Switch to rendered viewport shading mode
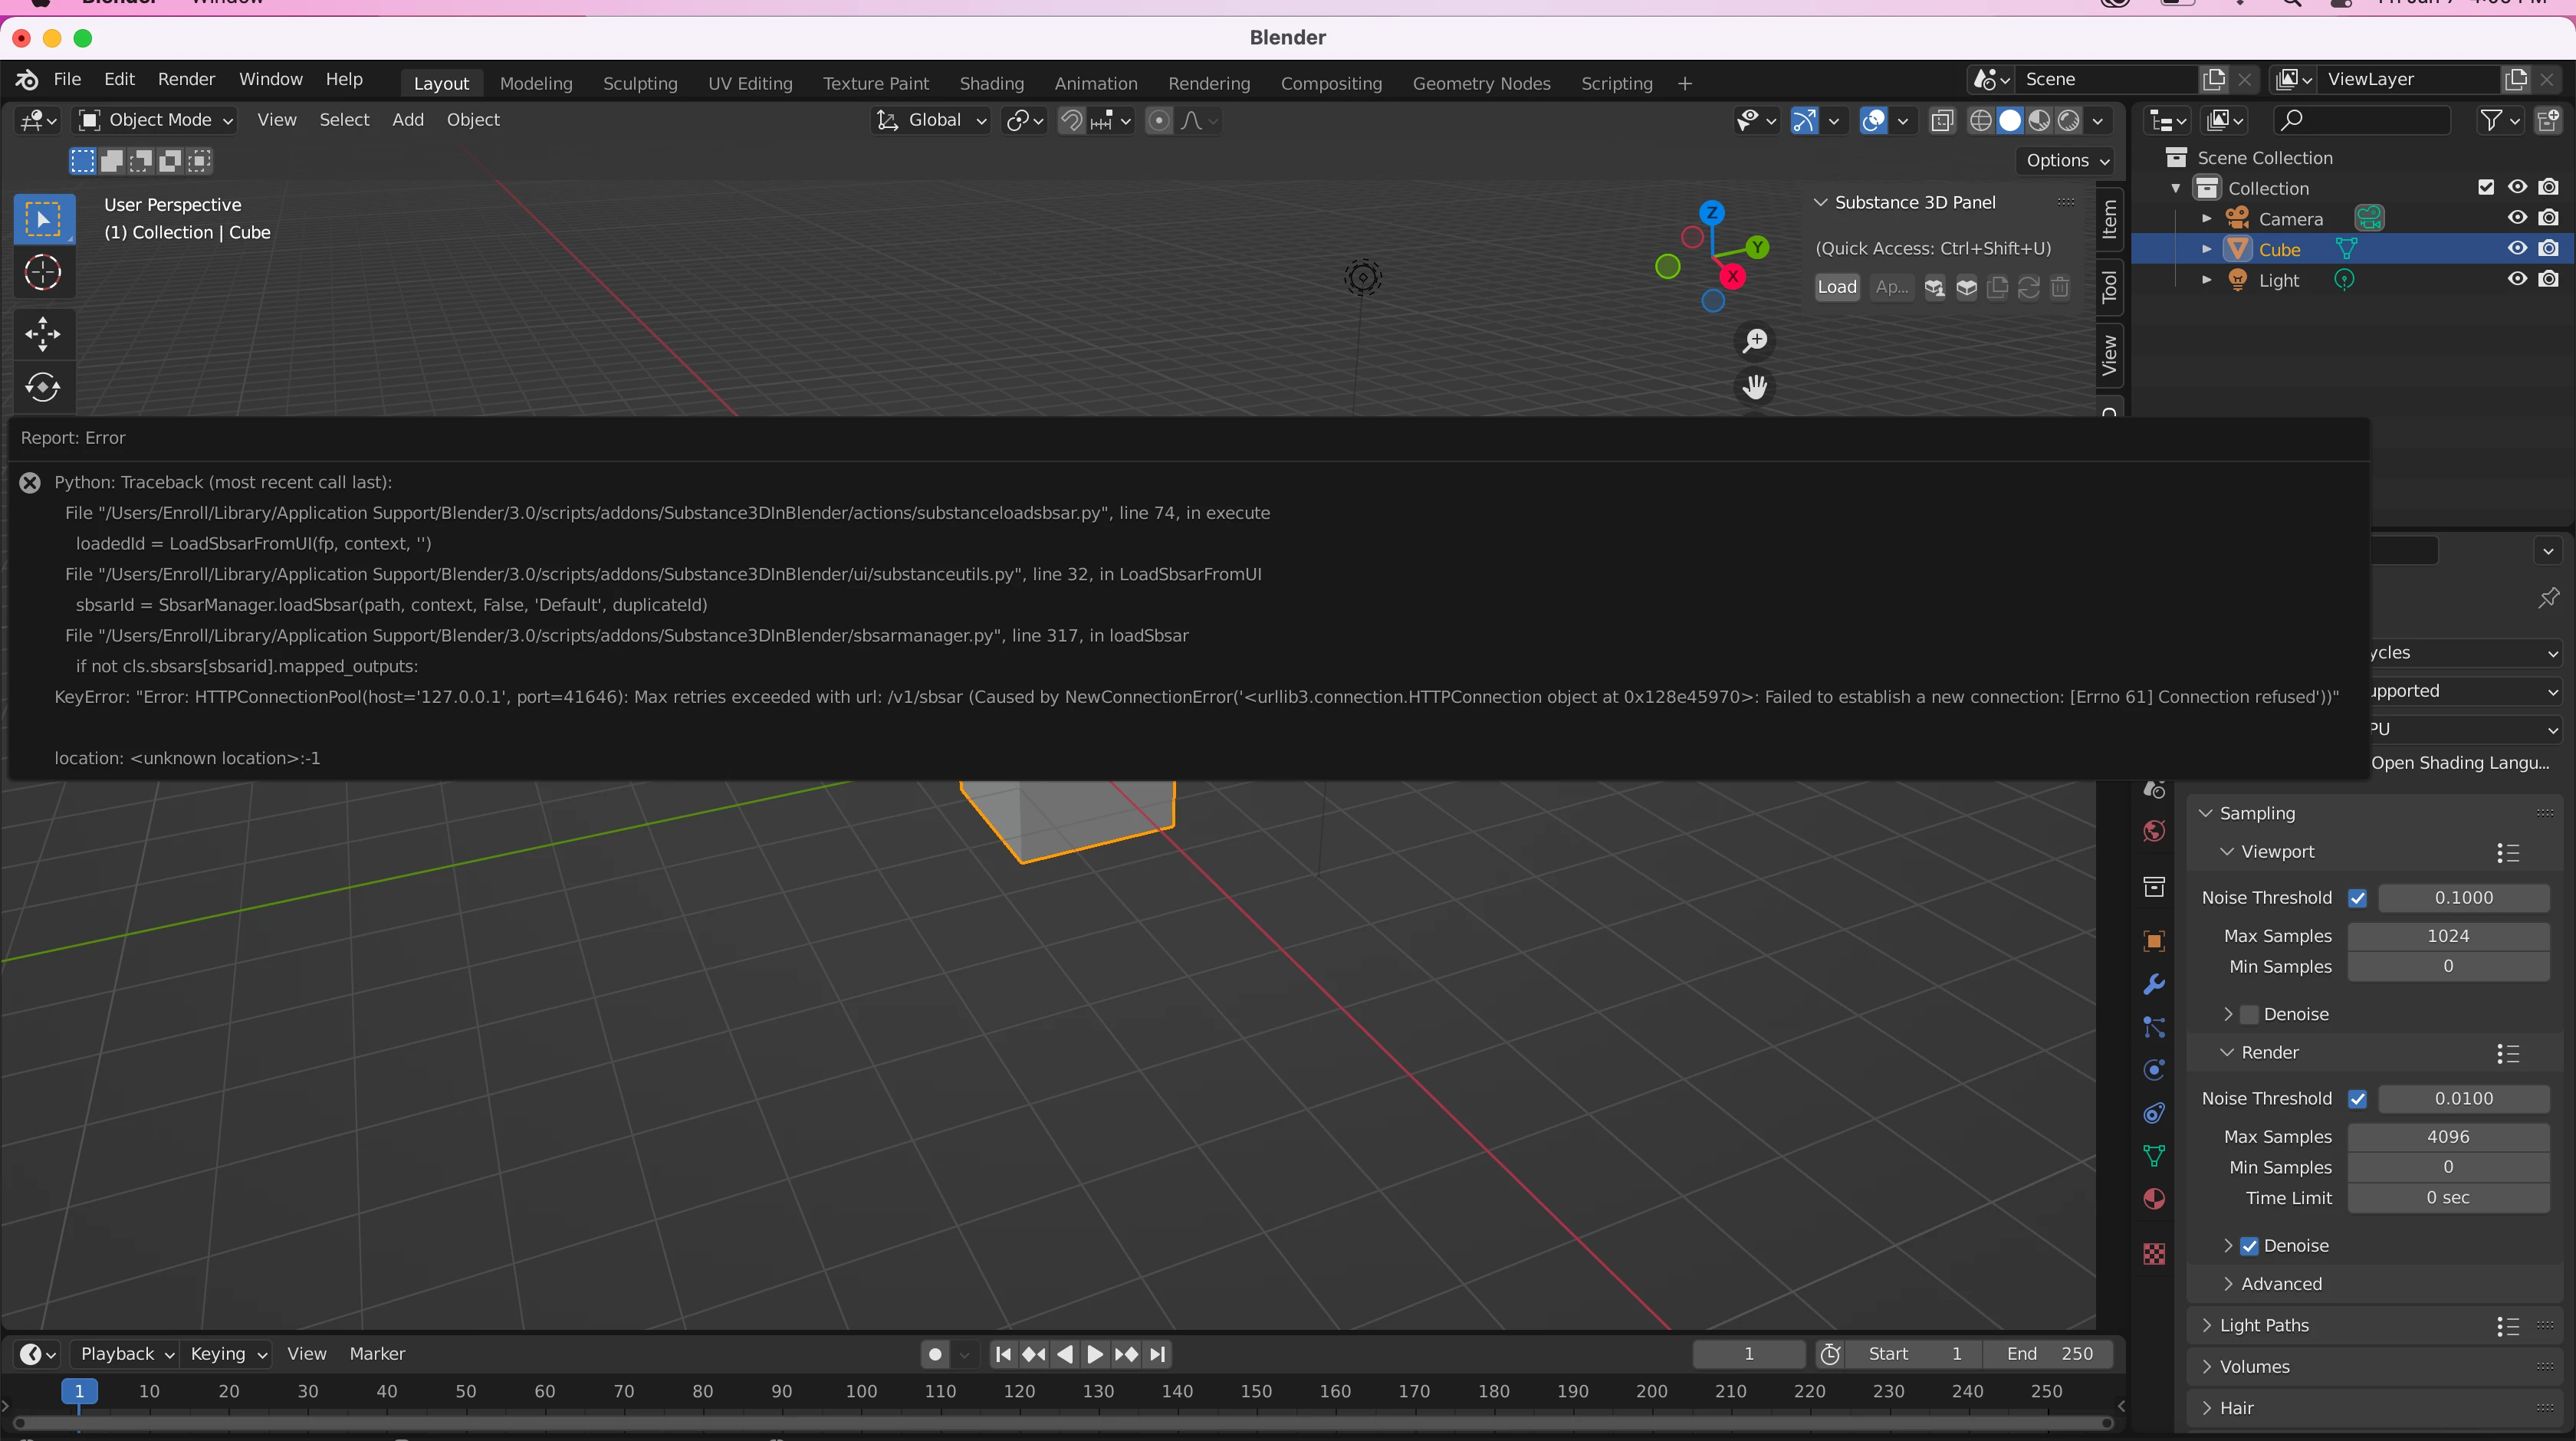This screenshot has width=2576, height=1441. [x=2068, y=121]
